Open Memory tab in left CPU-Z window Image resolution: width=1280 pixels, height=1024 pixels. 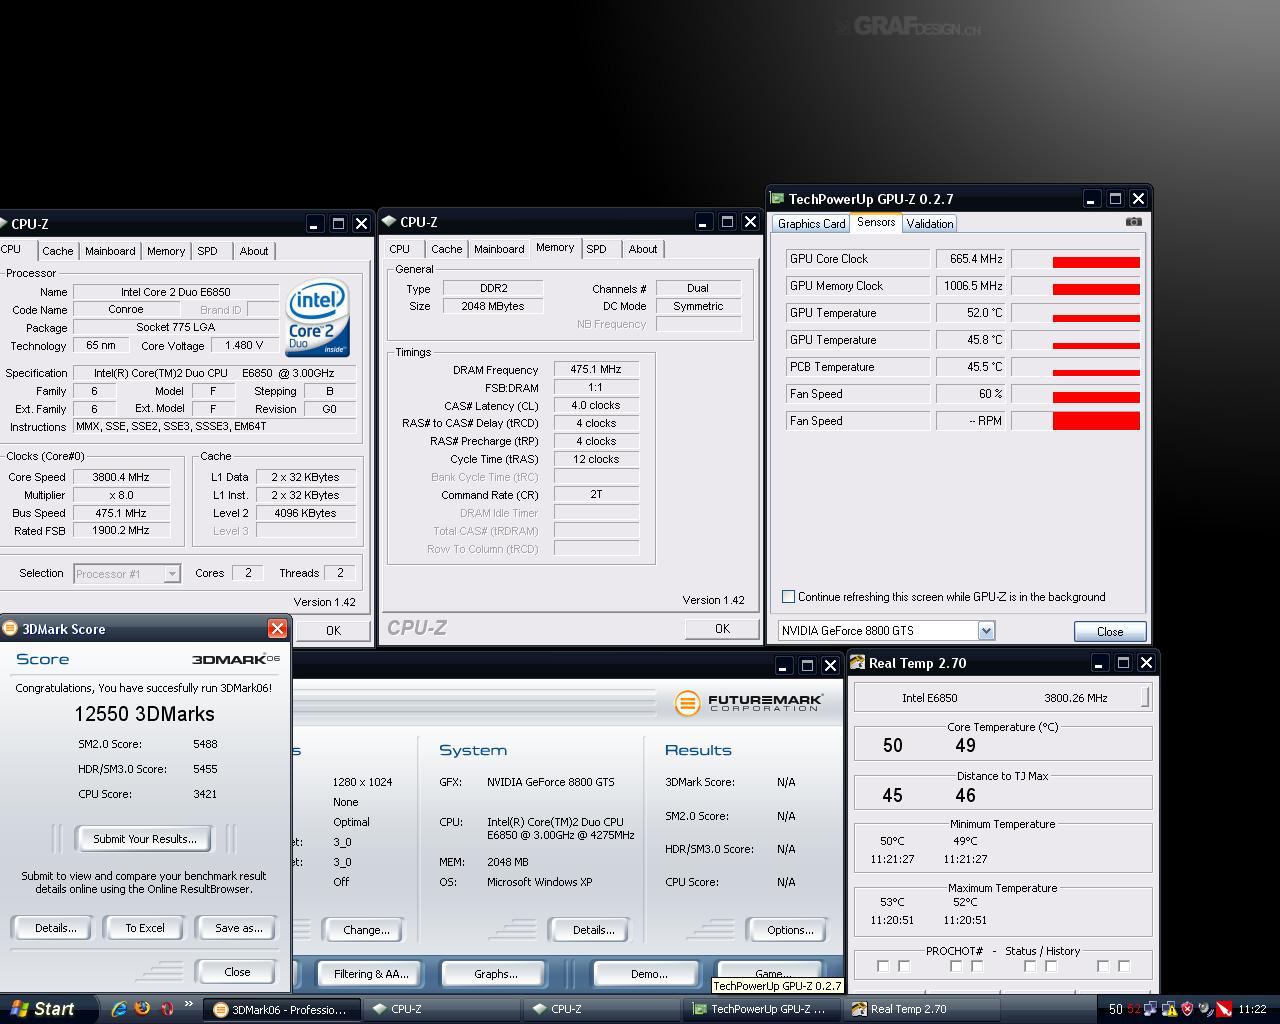(166, 251)
